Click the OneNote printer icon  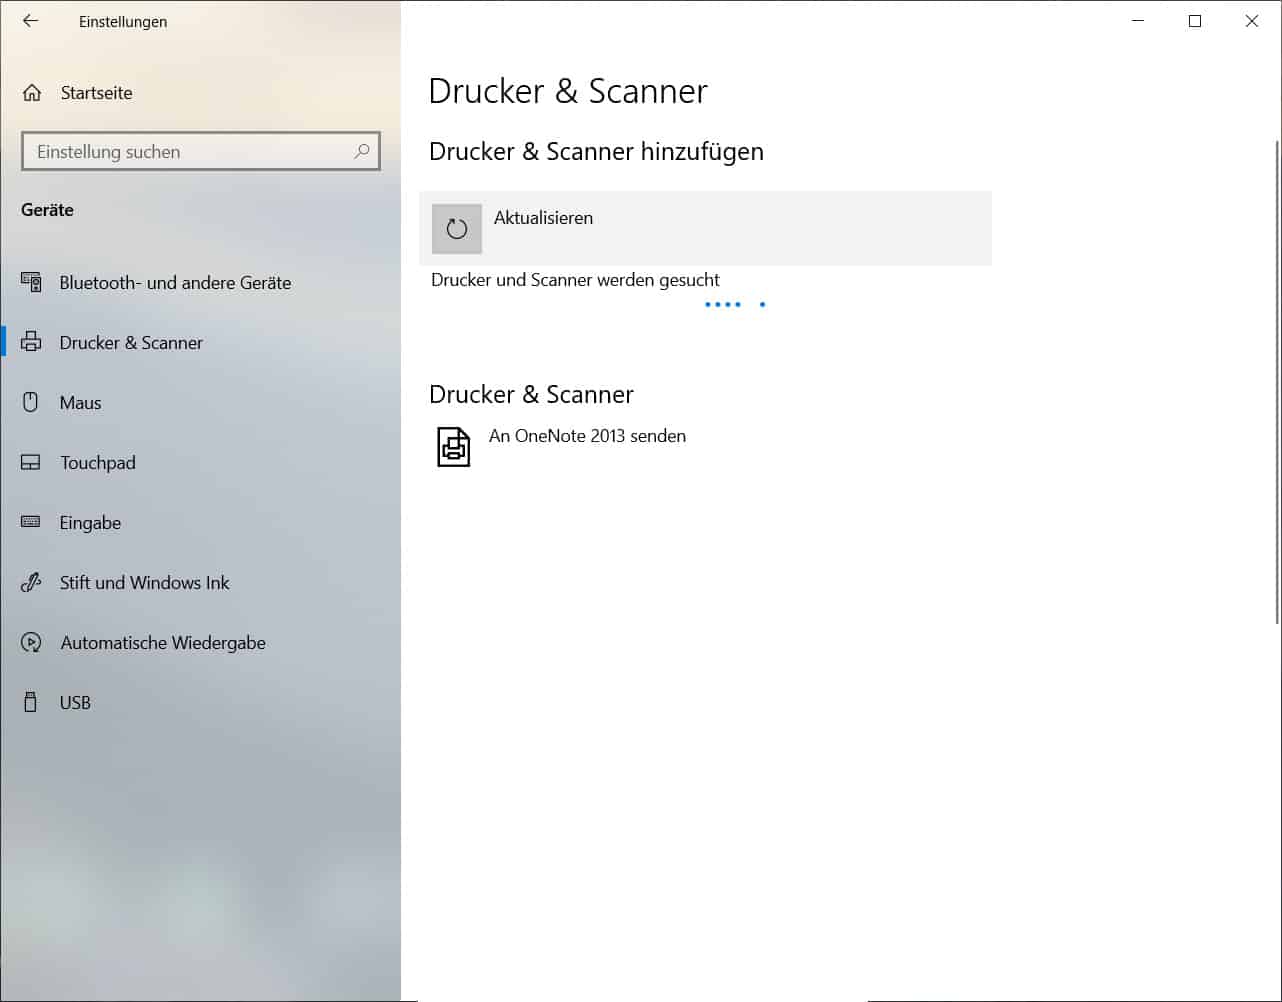tap(454, 446)
